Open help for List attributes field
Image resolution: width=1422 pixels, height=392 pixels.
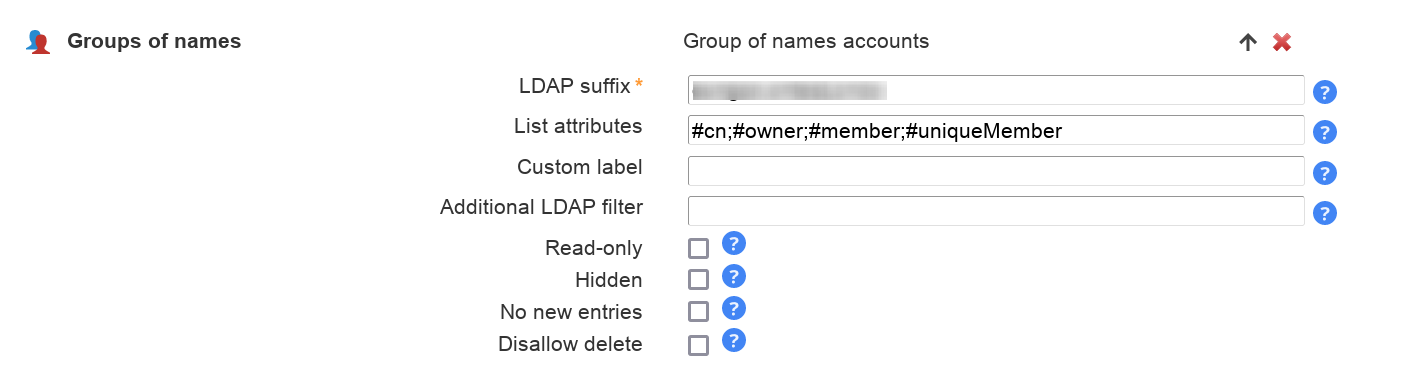pos(1325,133)
